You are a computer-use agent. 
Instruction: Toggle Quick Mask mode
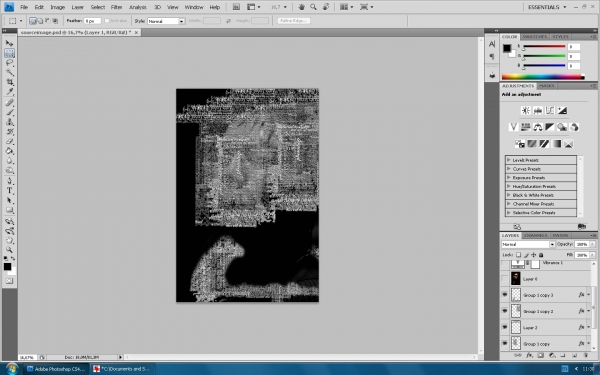pyautogui.click(x=10, y=281)
